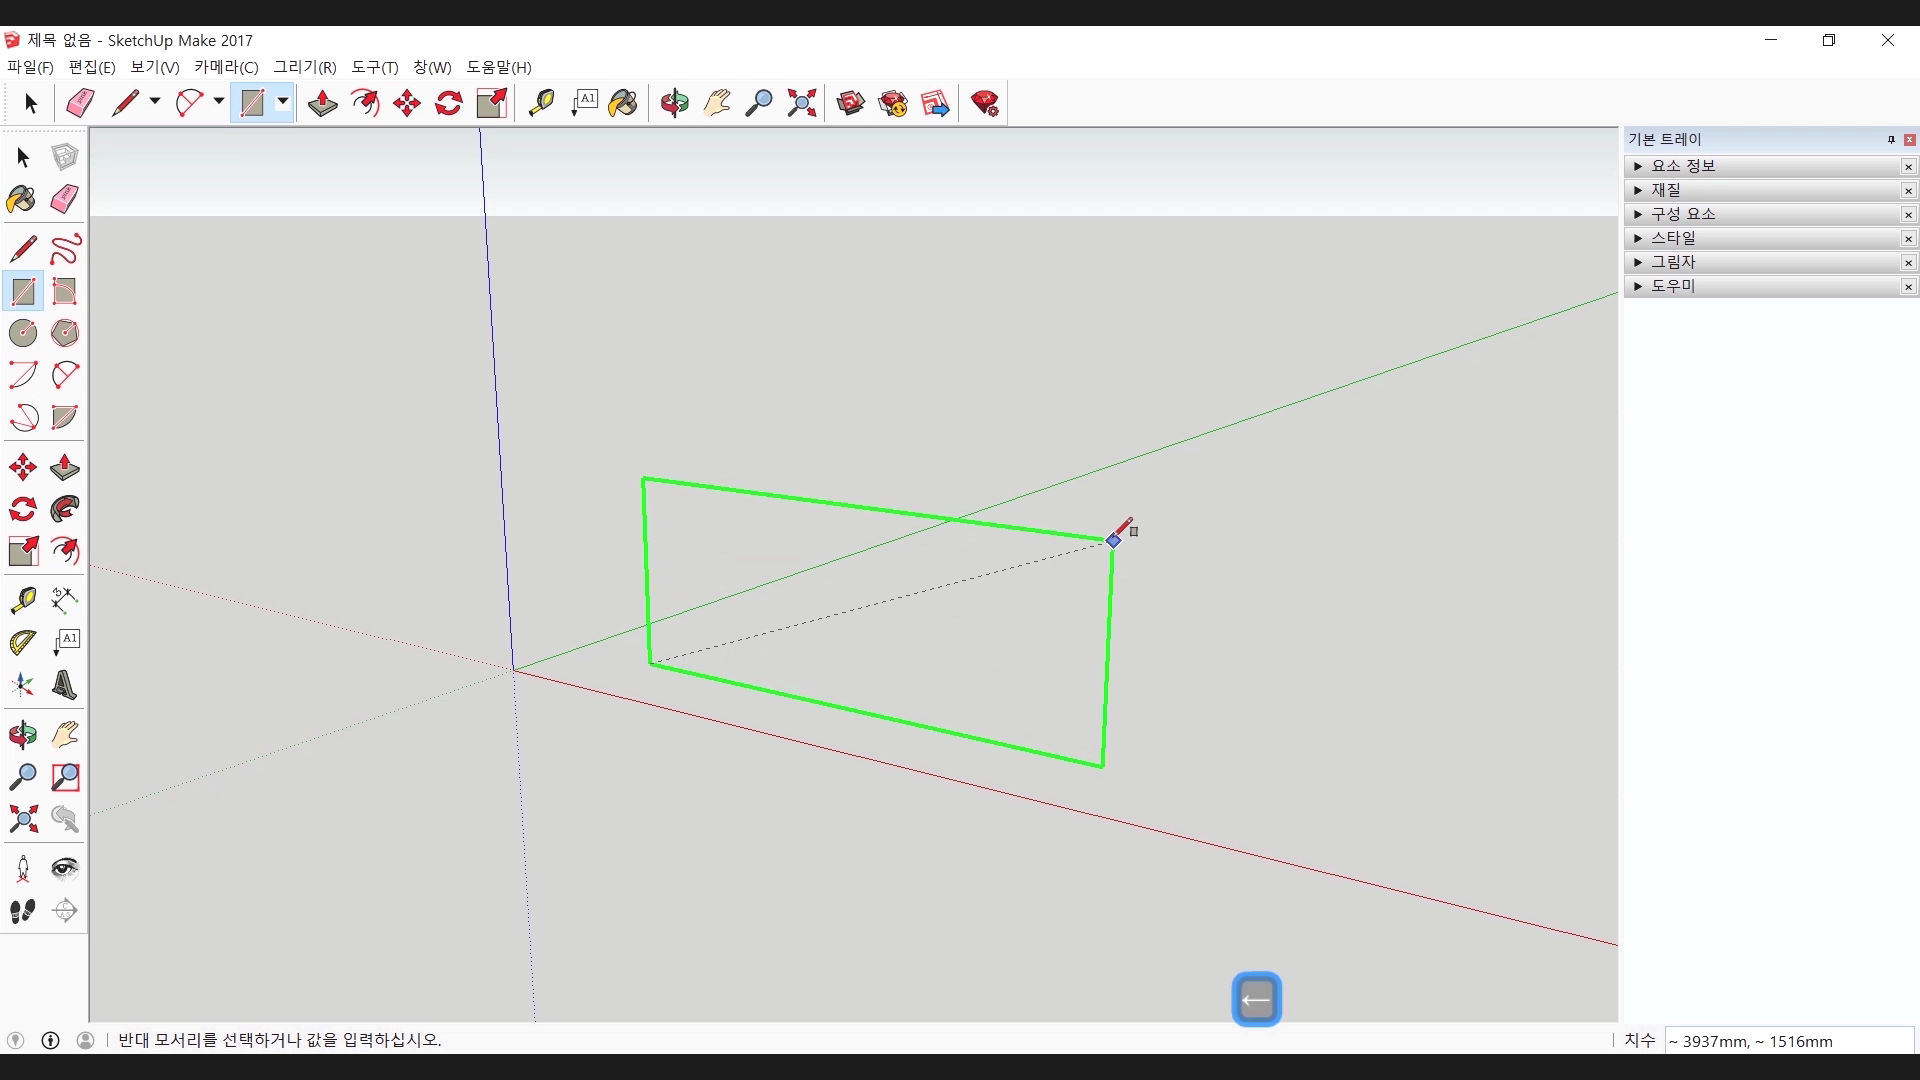Viewport: 1920px width, 1080px height.
Task: Click the 치수 measurement input field
Action: click(1788, 1041)
